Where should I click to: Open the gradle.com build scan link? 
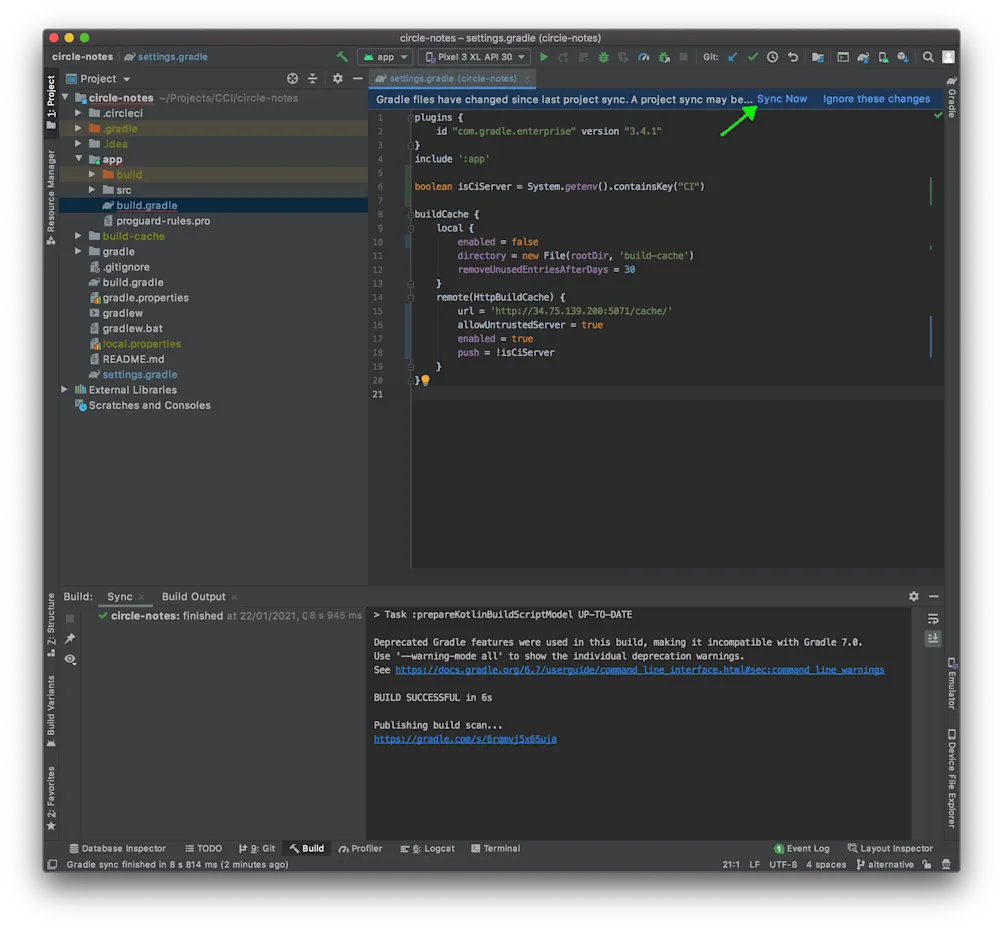pyautogui.click(x=465, y=738)
